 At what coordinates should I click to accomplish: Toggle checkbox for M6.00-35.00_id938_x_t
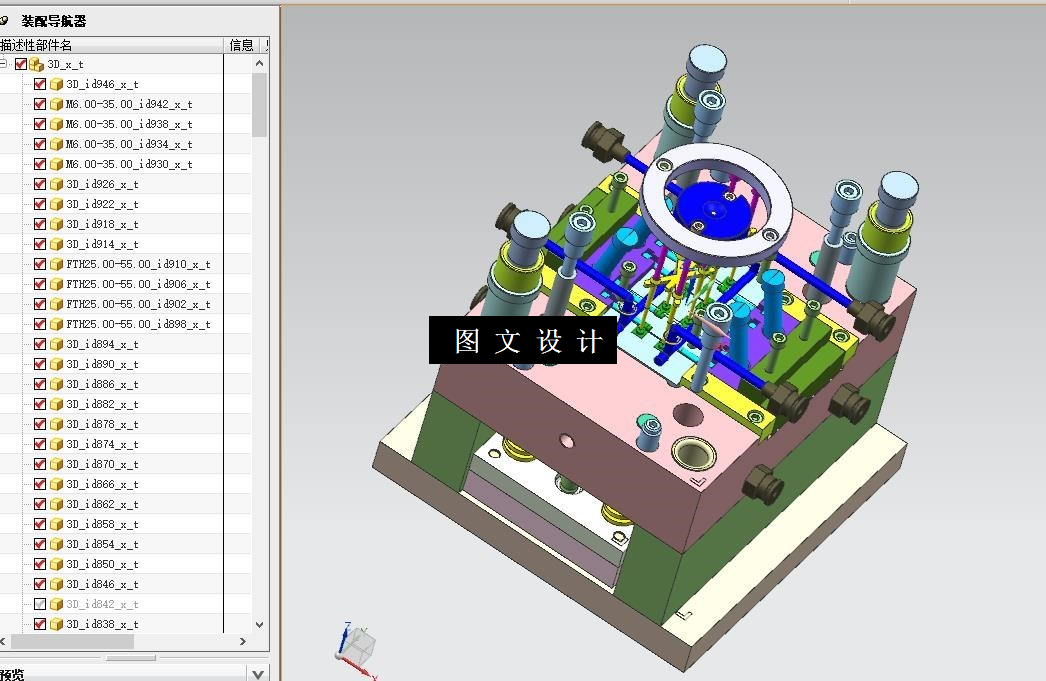click(39, 124)
